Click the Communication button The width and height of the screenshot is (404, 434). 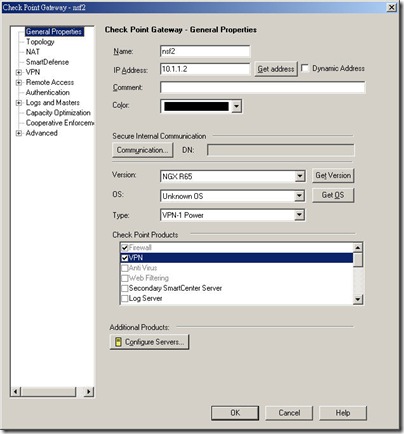[143, 150]
